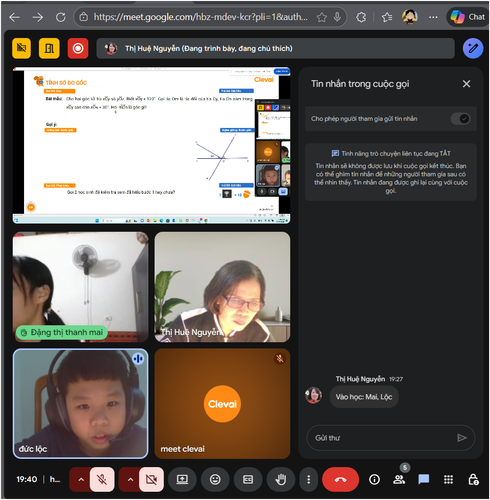Click yellow door extension button
The width and height of the screenshot is (490, 500).
(x=49, y=48)
